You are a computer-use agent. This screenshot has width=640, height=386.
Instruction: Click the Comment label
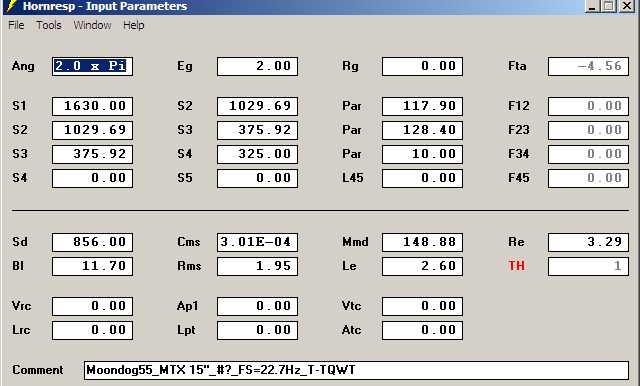(x=38, y=370)
